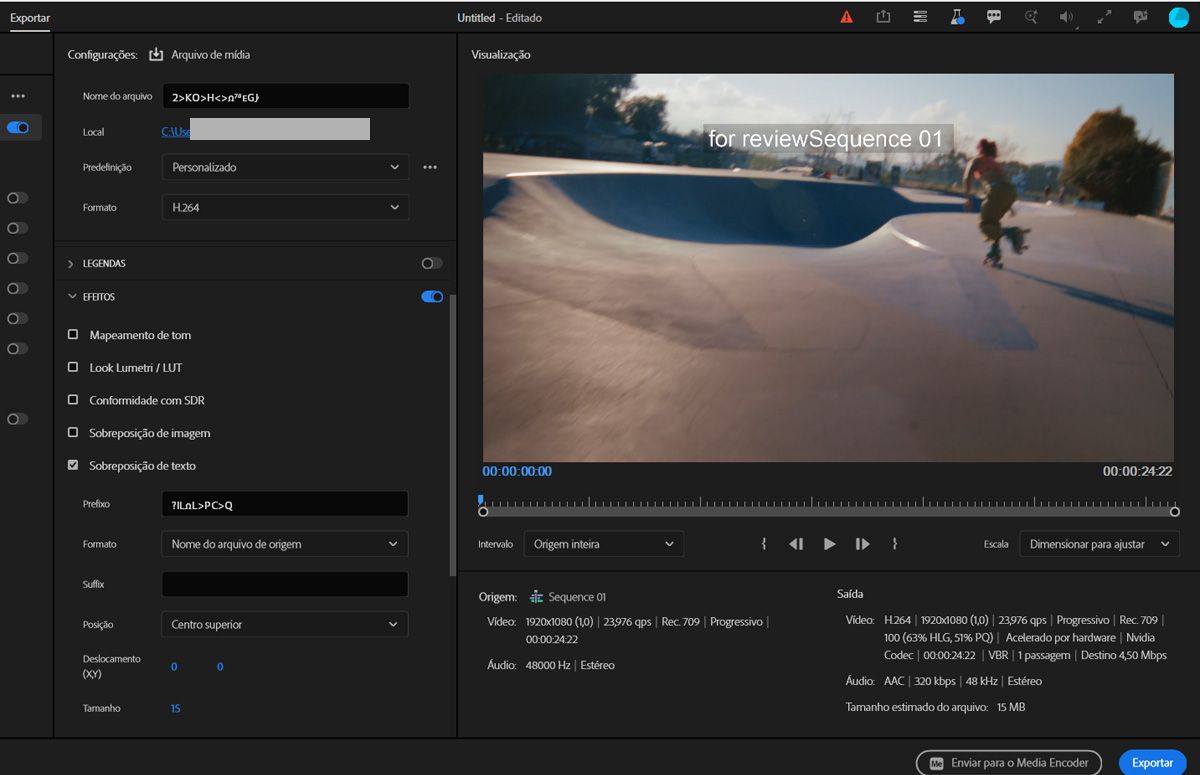Viewport: 1200px width, 775px height.
Task: Open the user profile avatar
Action: 1178,17
